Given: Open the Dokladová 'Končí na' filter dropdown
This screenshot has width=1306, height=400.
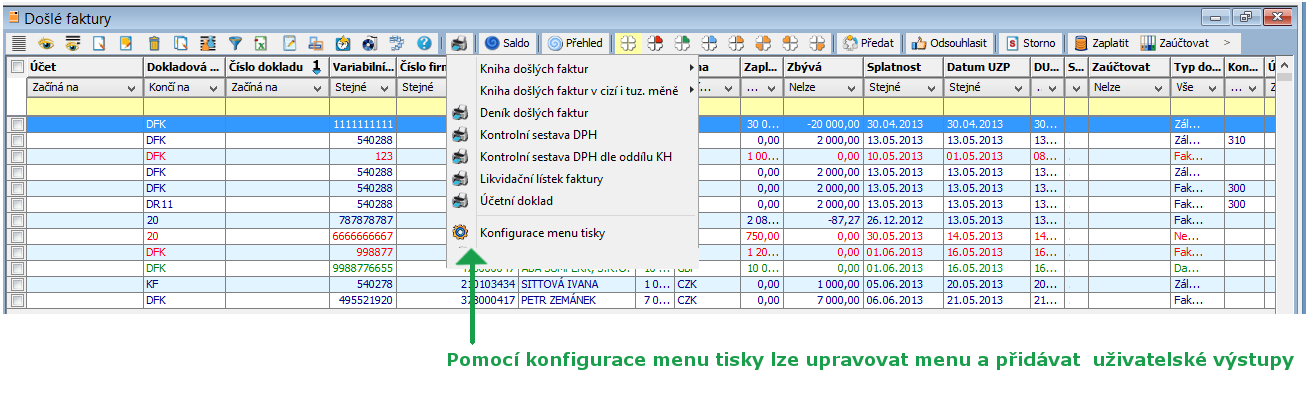Looking at the screenshot, I should coord(215,88).
